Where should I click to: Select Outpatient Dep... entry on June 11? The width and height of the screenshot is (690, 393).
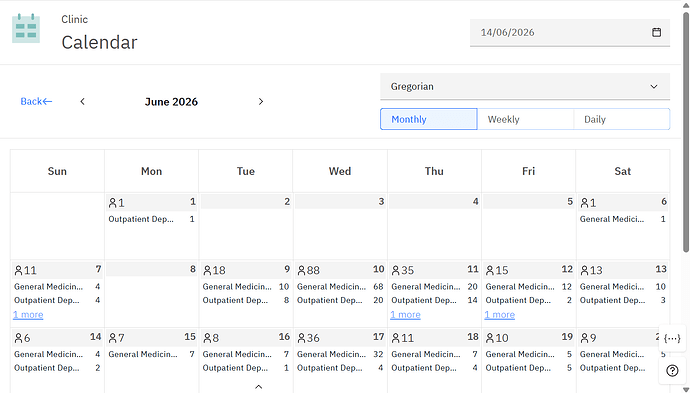[434, 300]
